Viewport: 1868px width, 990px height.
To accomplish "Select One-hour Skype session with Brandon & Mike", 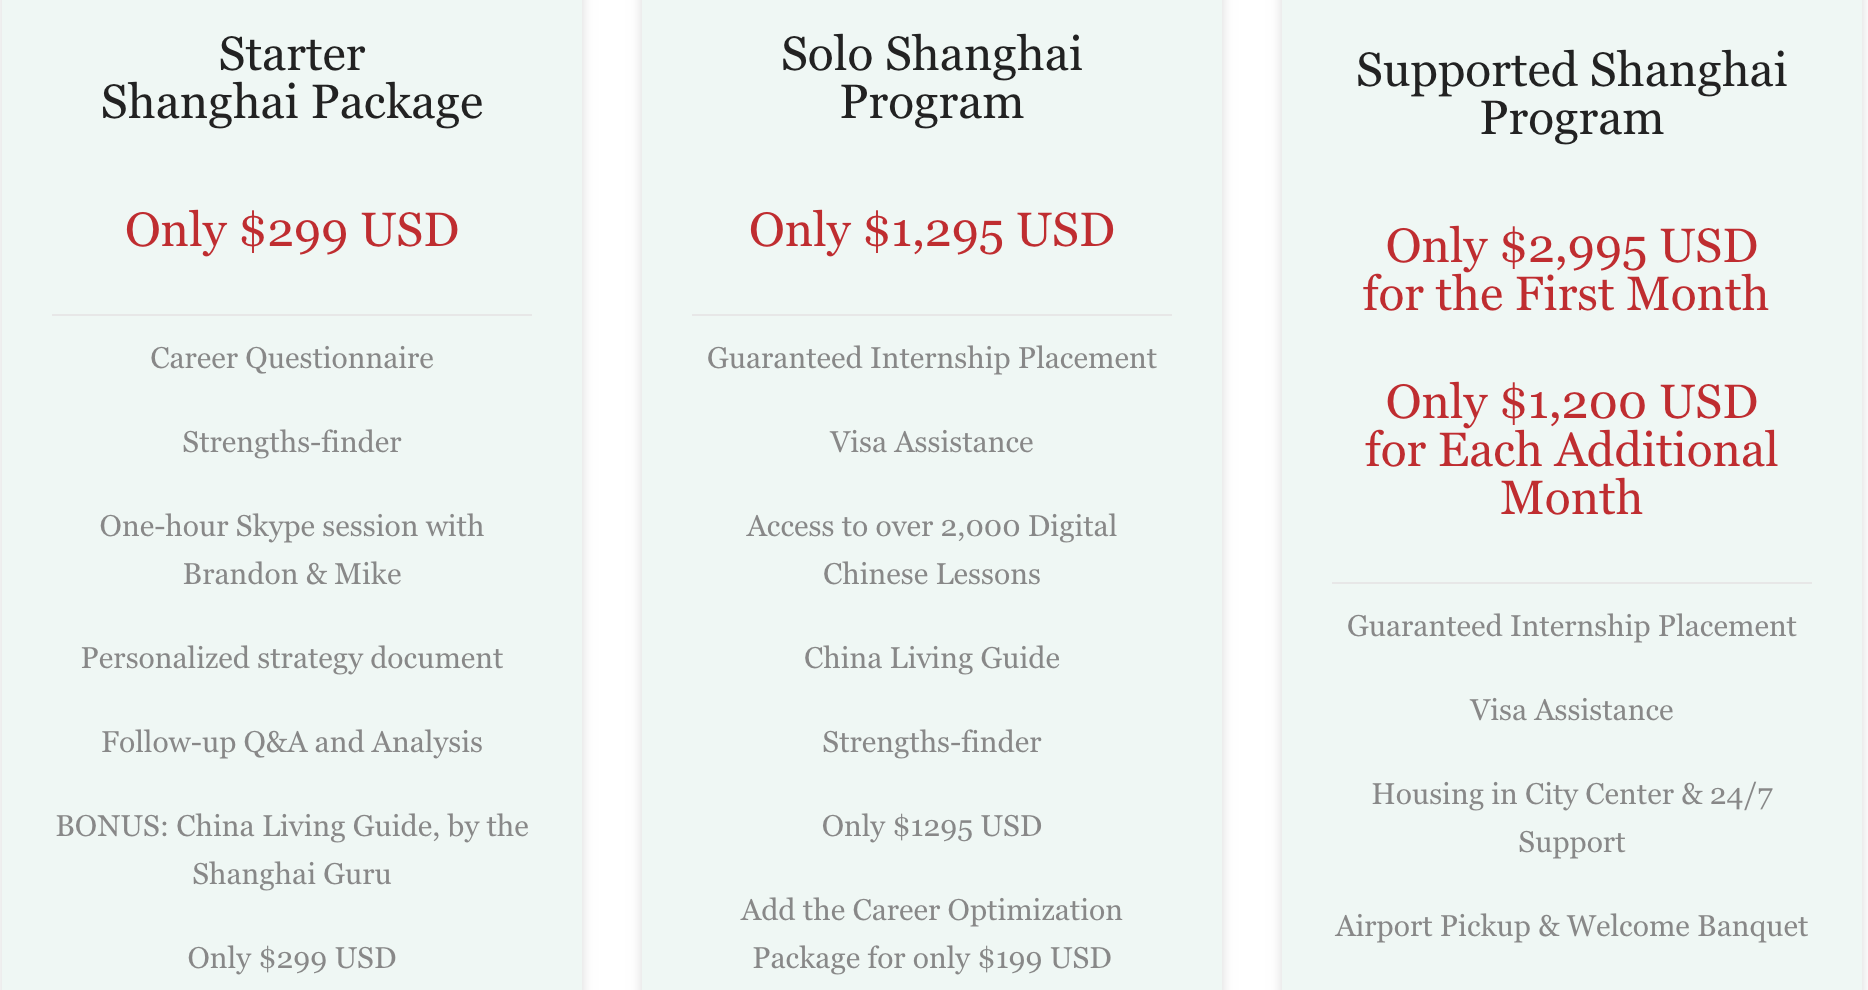I will coord(292,550).
